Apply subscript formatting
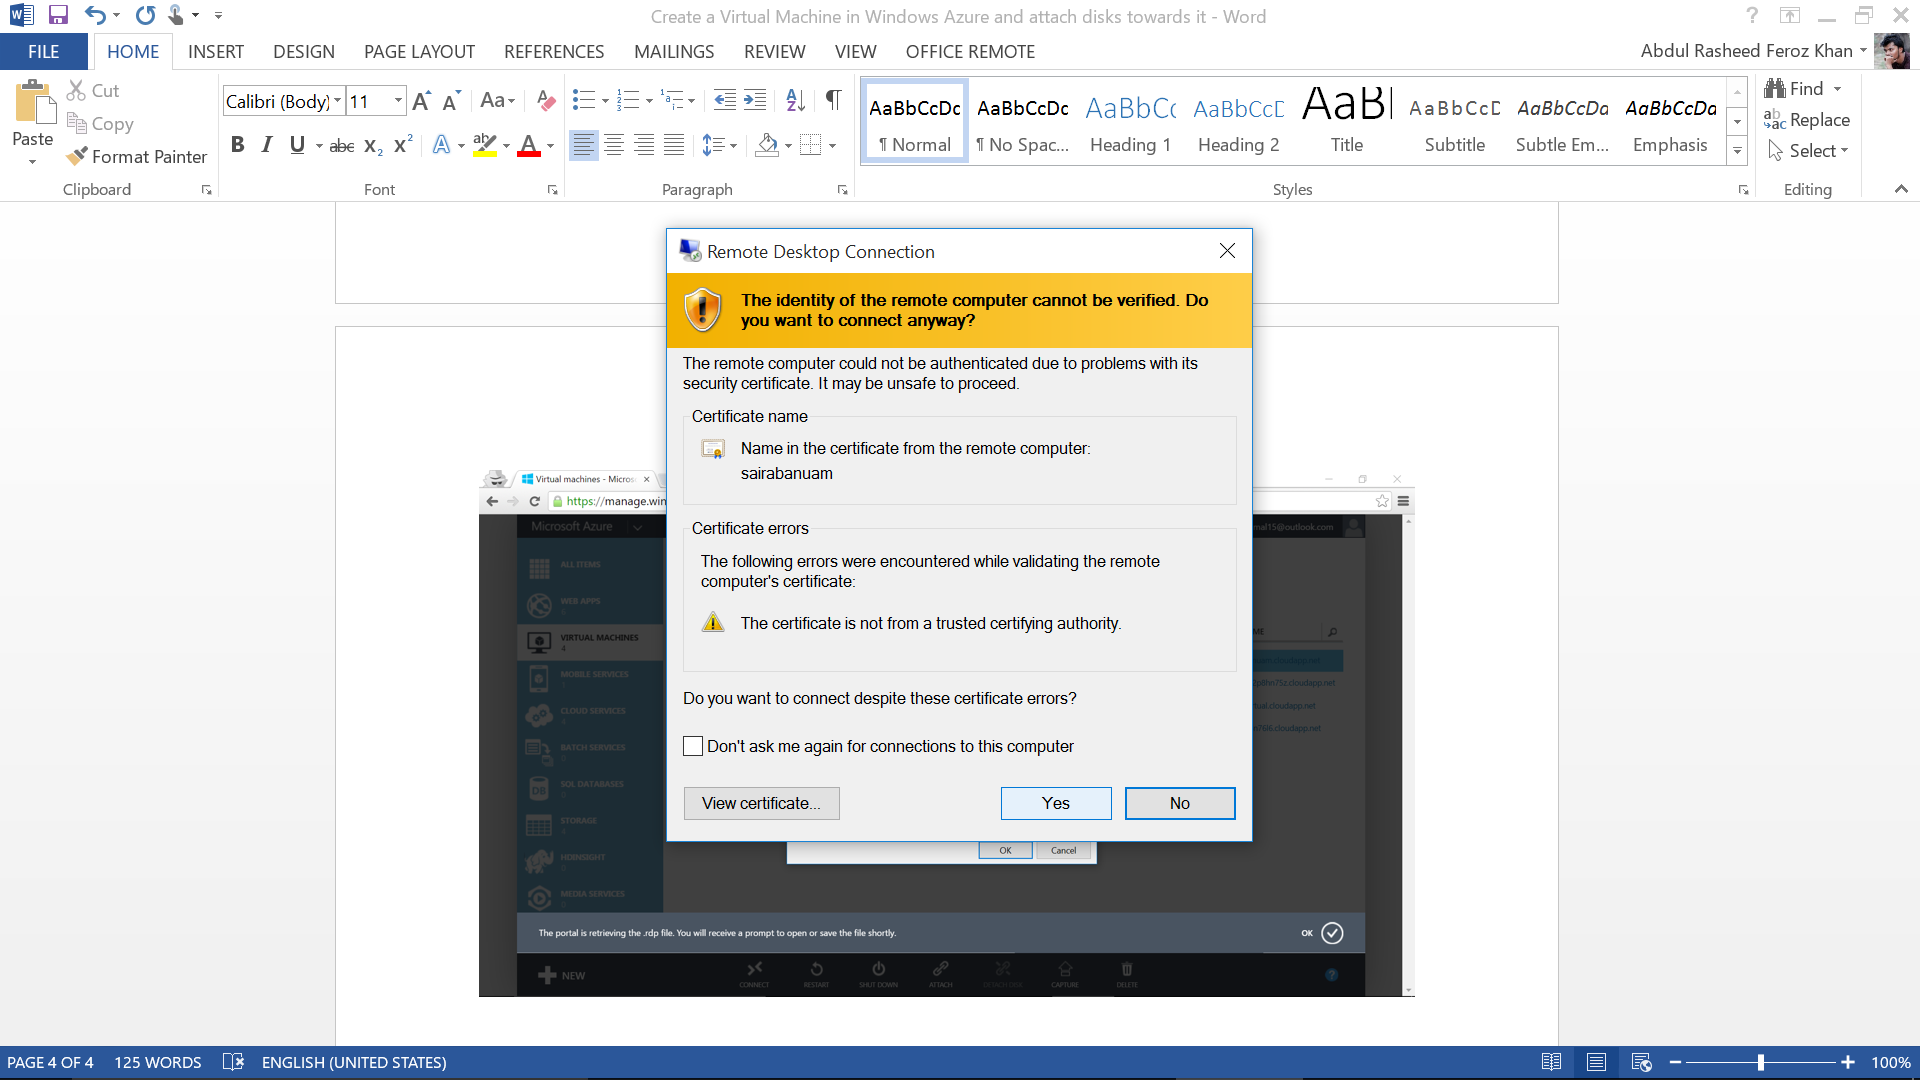The image size is (1920, 1080). tap(373, 146)
